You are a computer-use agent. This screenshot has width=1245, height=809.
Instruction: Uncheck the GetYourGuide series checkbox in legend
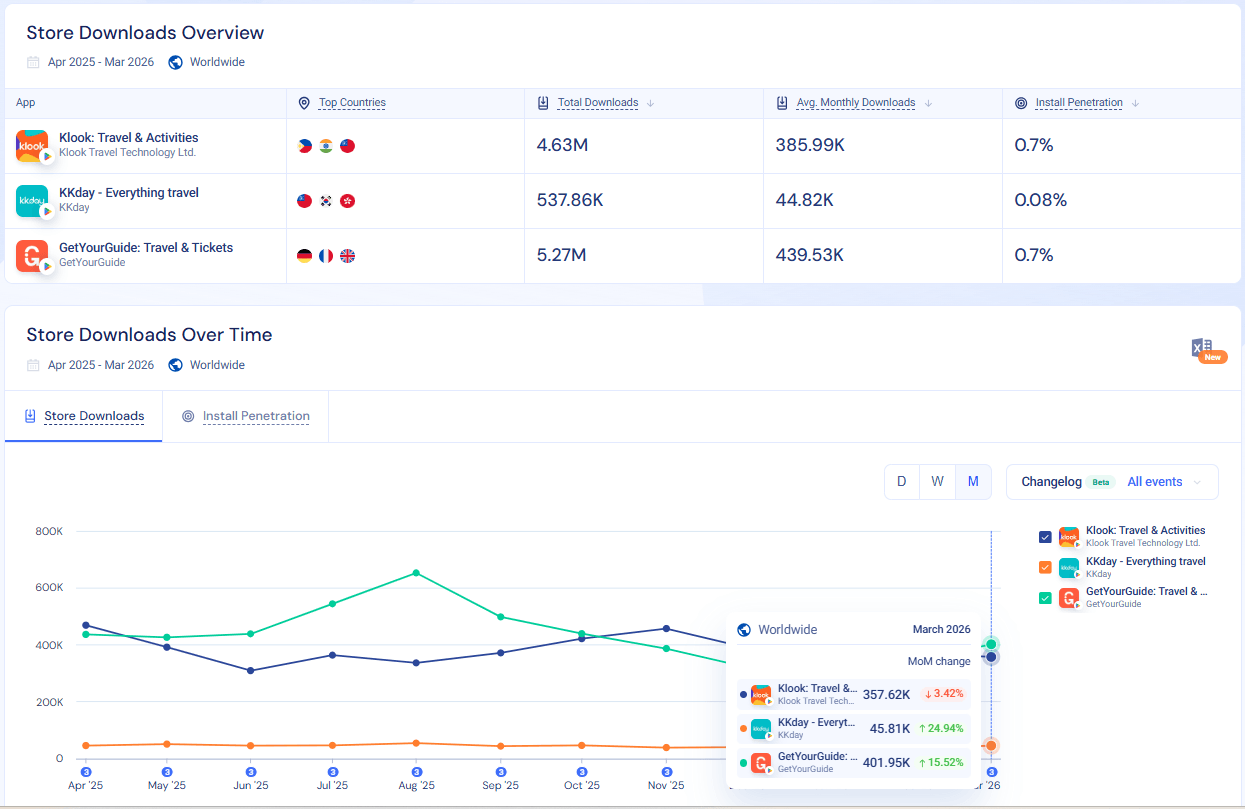point(1045,598)
